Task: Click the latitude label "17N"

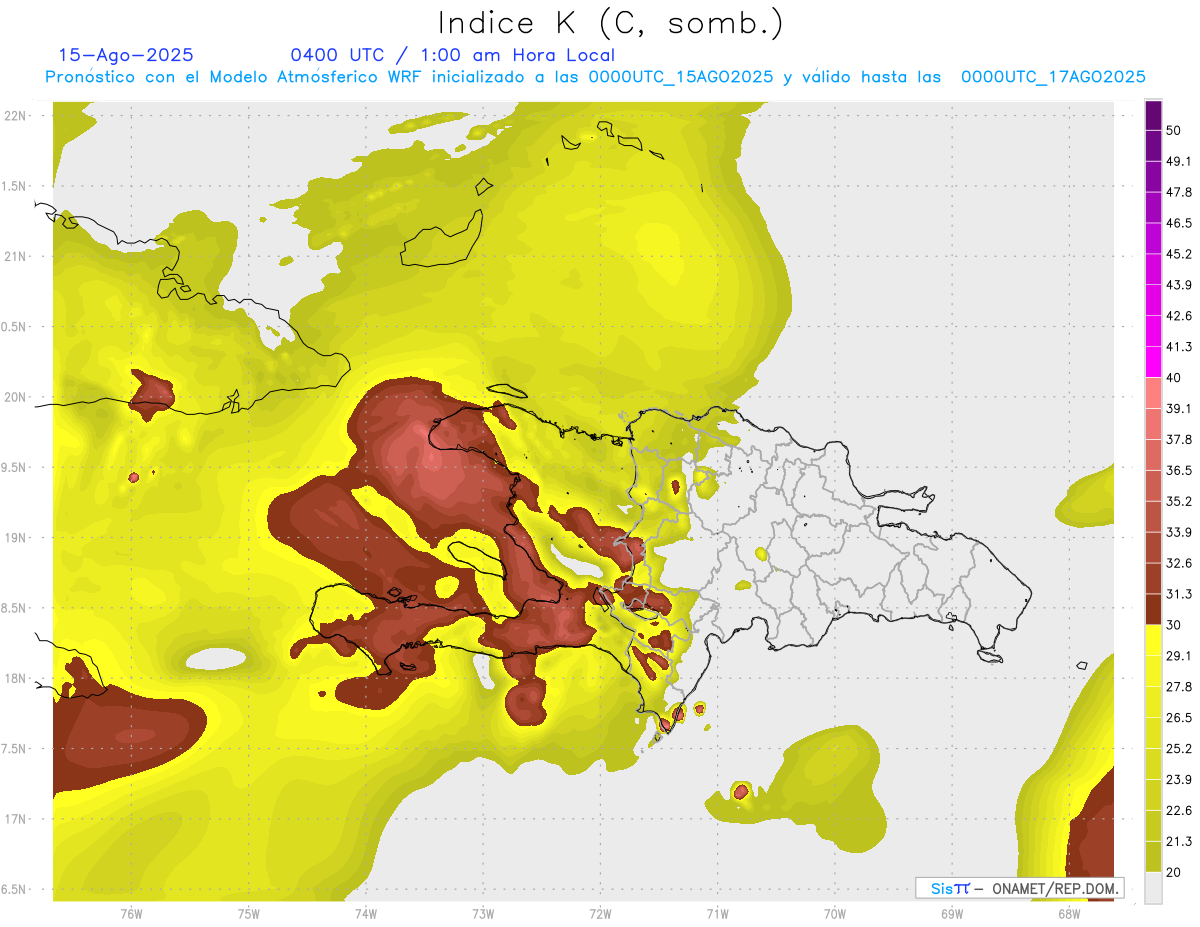Action: pyautogui.click(x=16, y=819)
